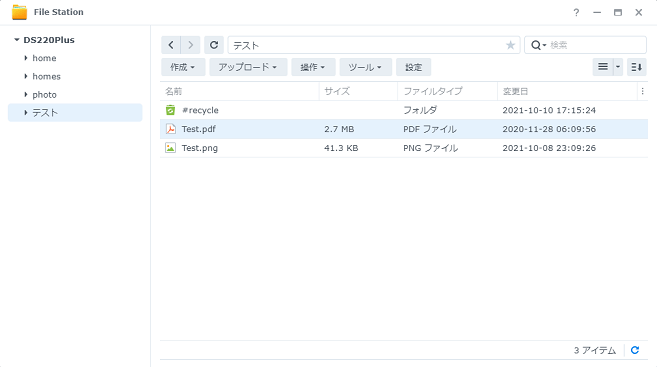This screenshot has height=367, width=657.
Task: Go forward with the right arrow button
Action: click(x=191, y=45)
